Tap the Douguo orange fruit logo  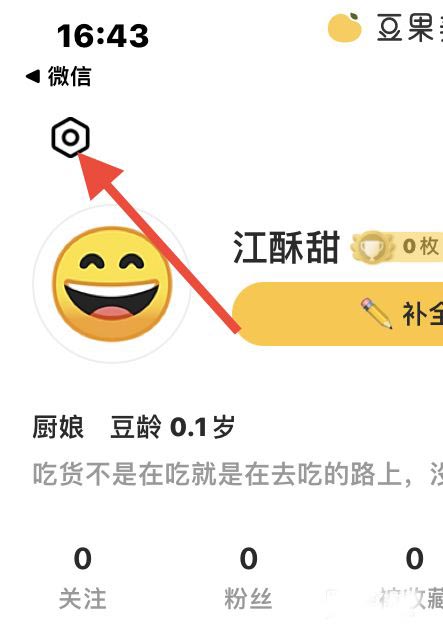(x=344, y=27)
